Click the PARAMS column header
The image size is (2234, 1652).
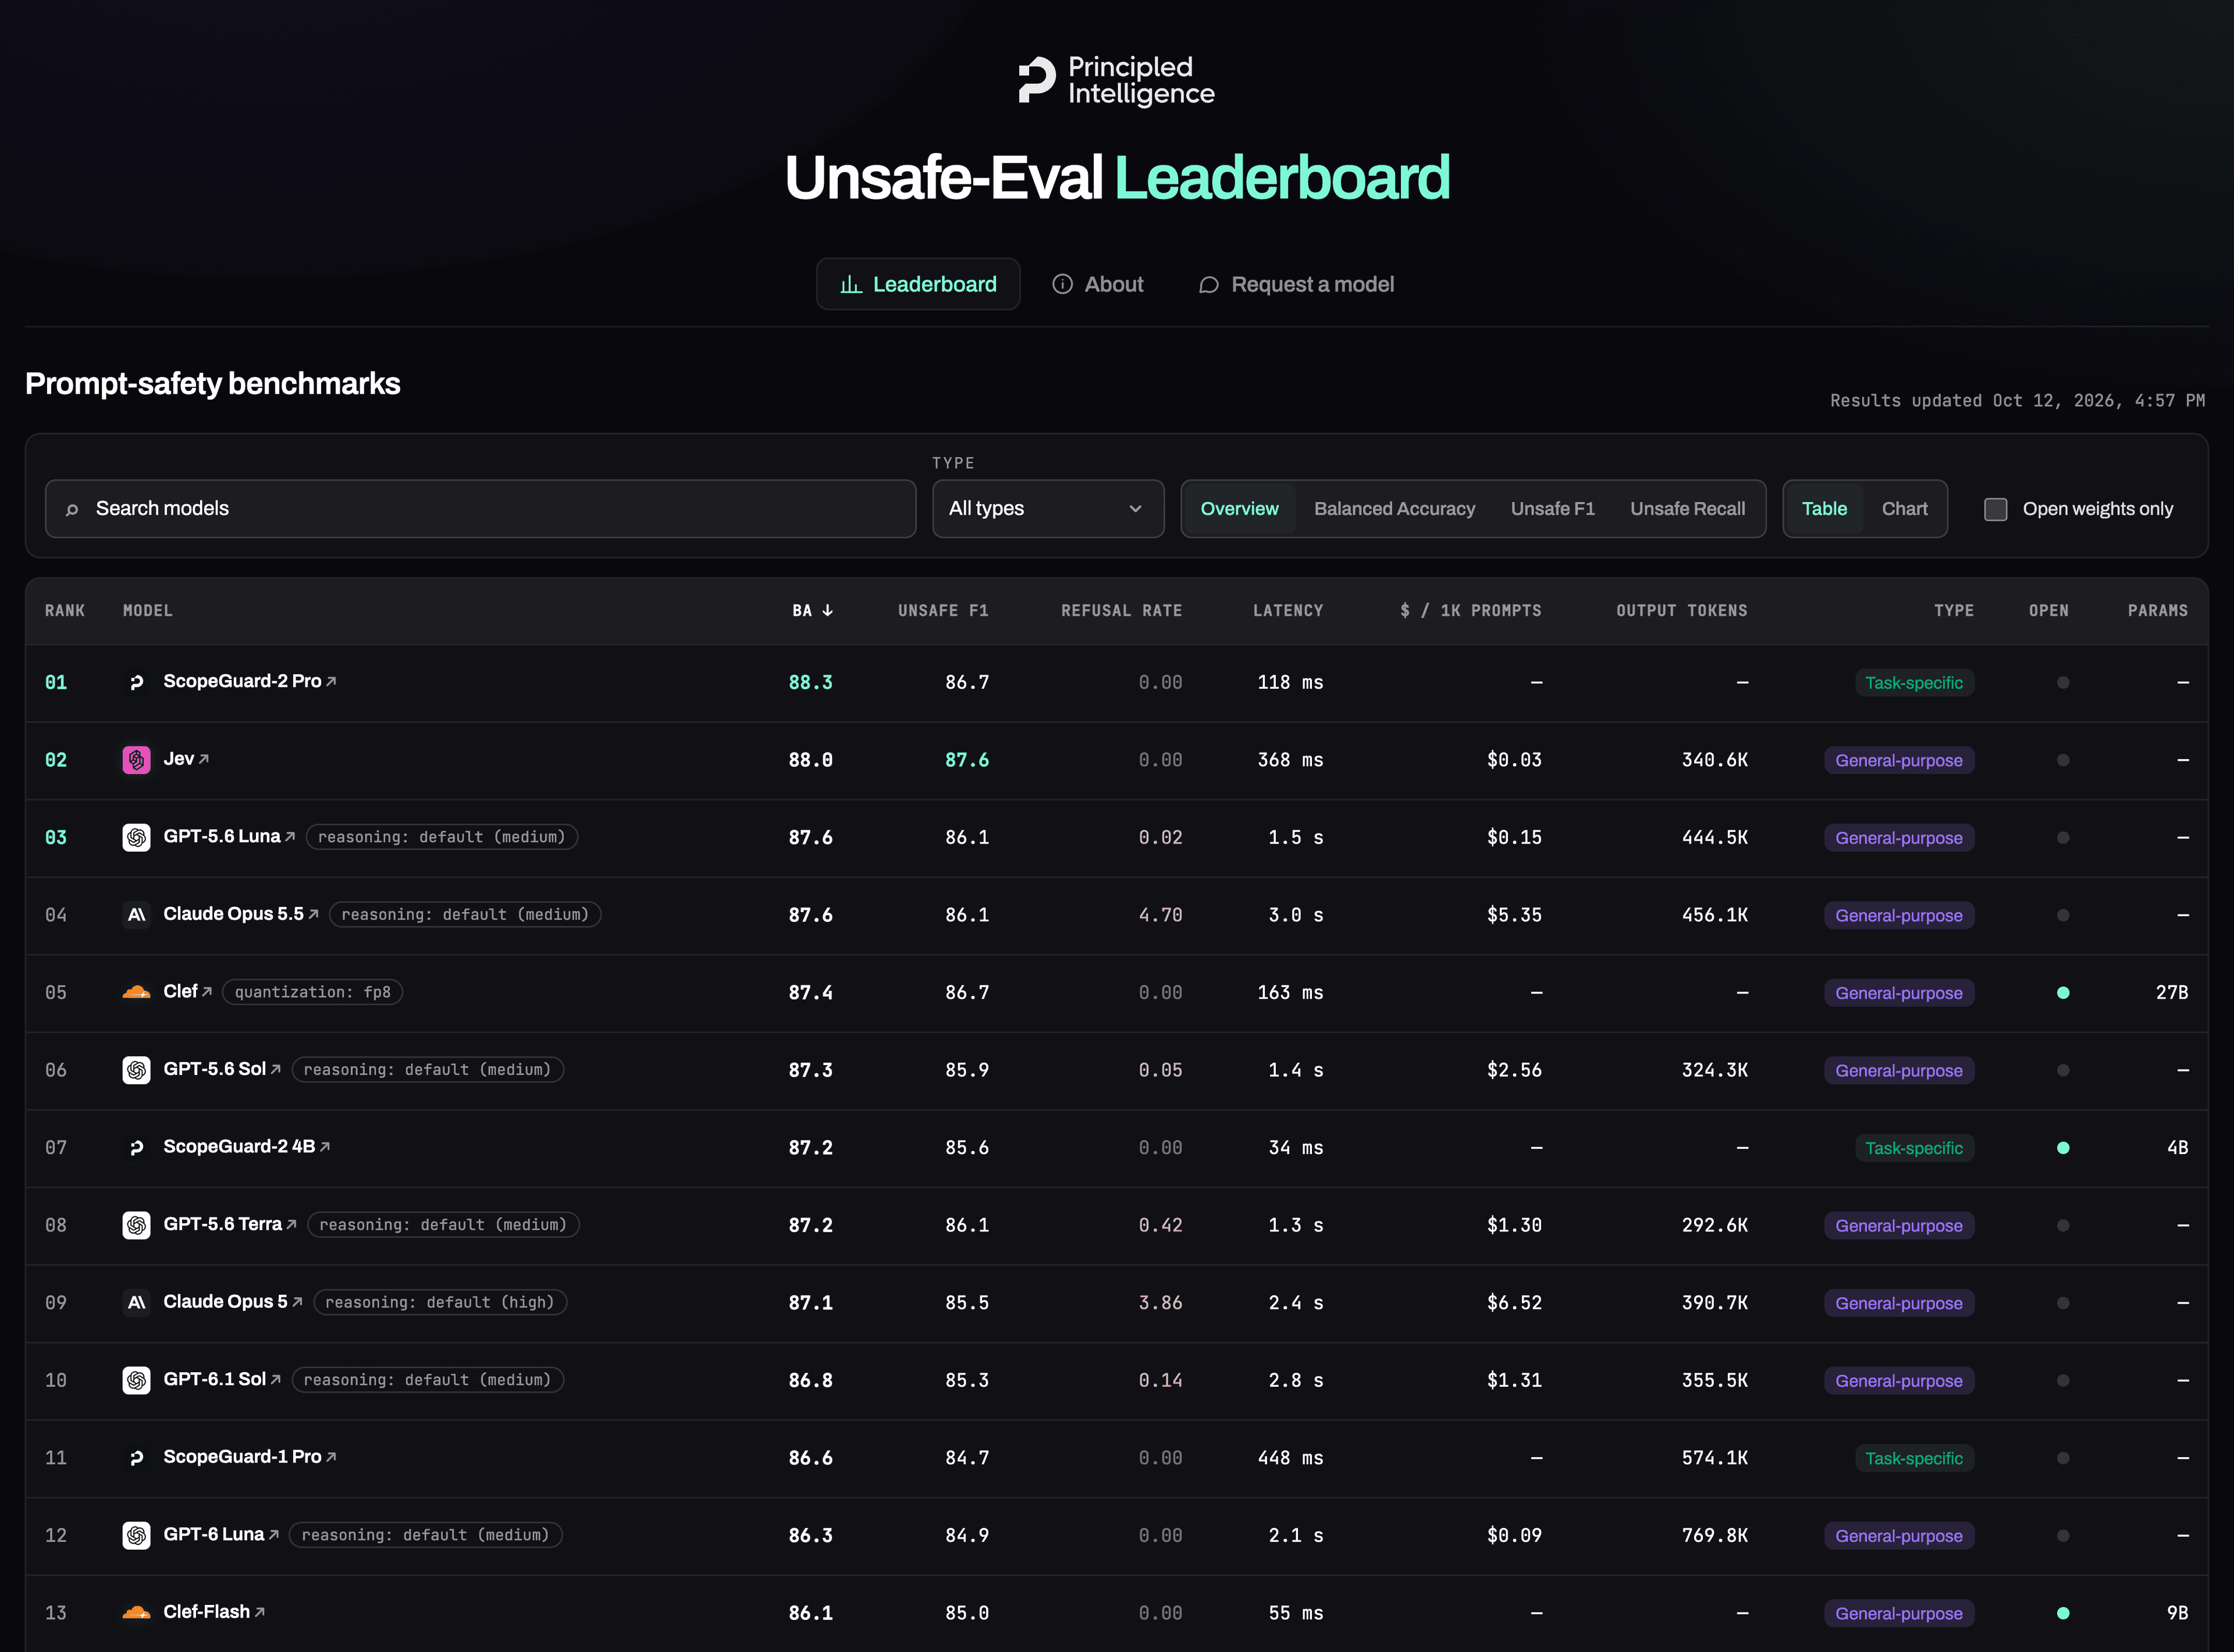pos(2157,610)
